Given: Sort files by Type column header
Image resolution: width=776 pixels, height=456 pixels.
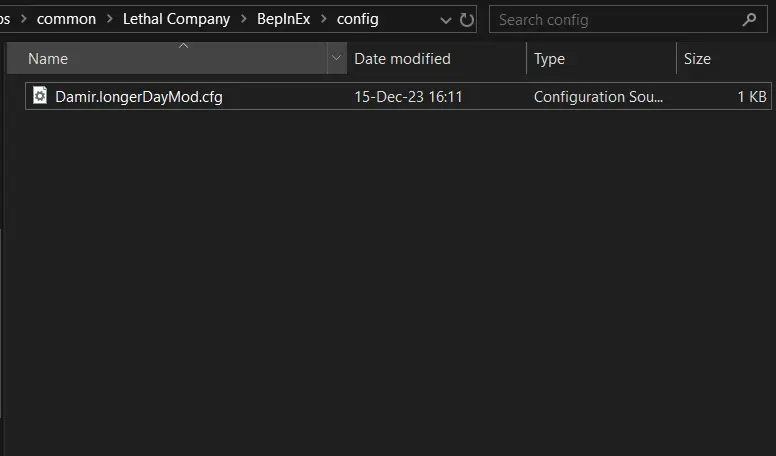Looking at the screenshot, I should click(601, 58).
